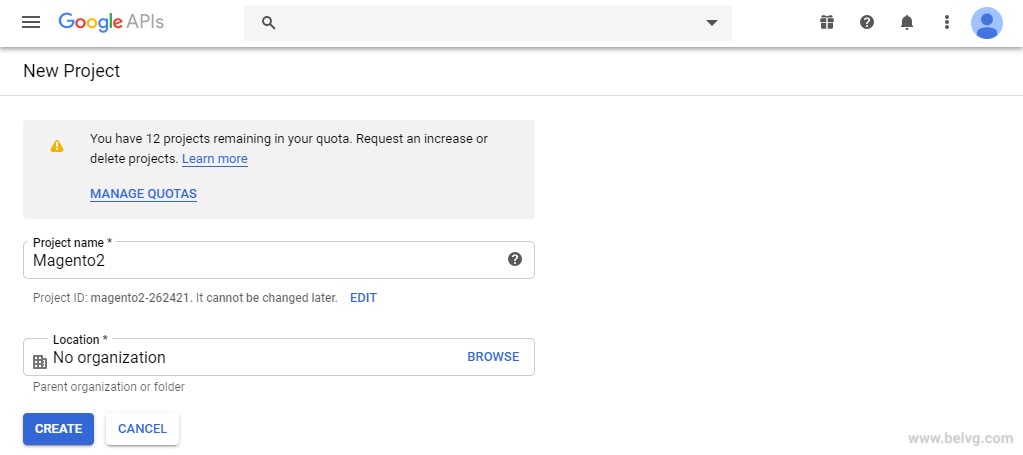Expand the search bar dropdown arrow
Screen dimensions: 1023x455
[712, 23]
